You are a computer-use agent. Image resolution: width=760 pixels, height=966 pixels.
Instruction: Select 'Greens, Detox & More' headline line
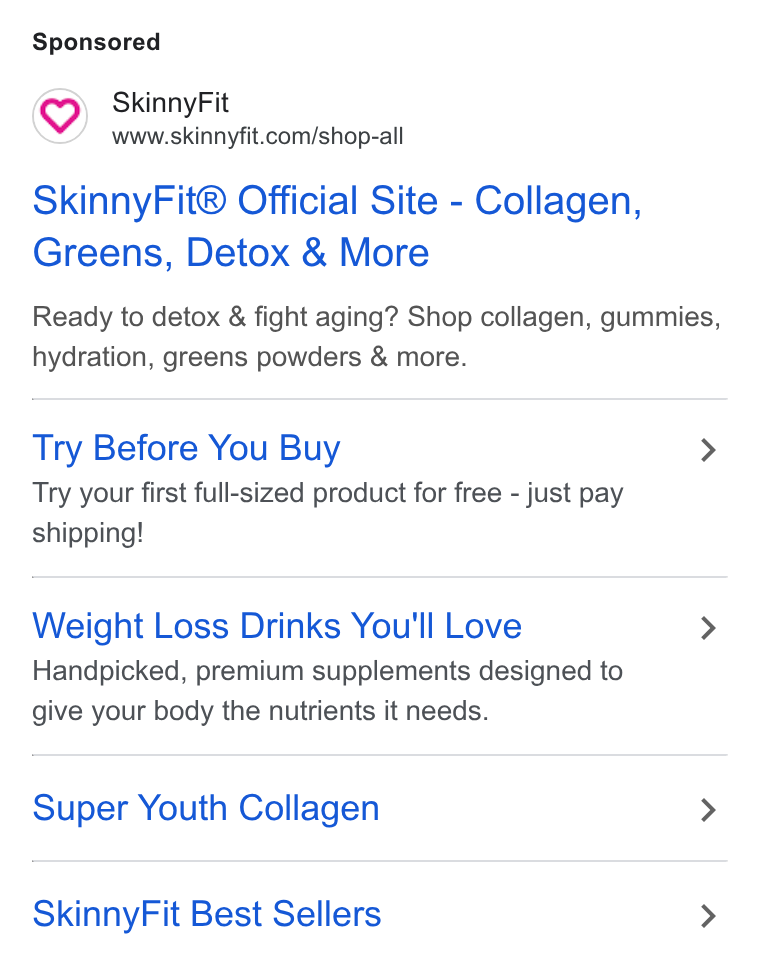coord(231,253)
